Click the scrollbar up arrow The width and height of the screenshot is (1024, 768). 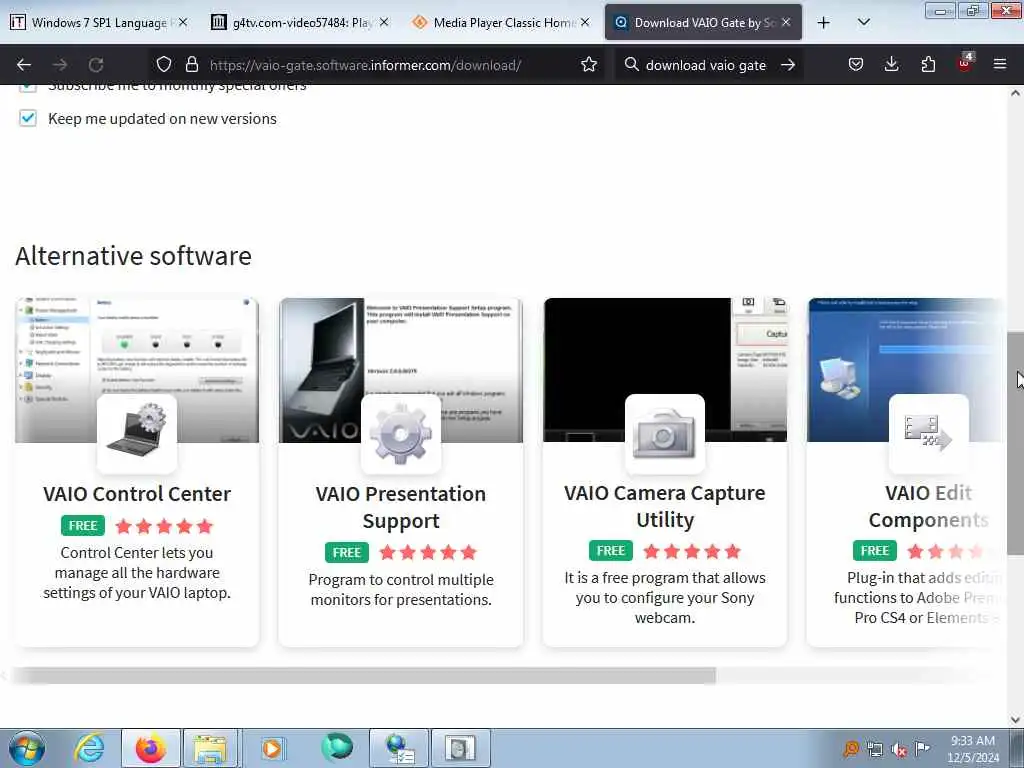click(1016, 93)
